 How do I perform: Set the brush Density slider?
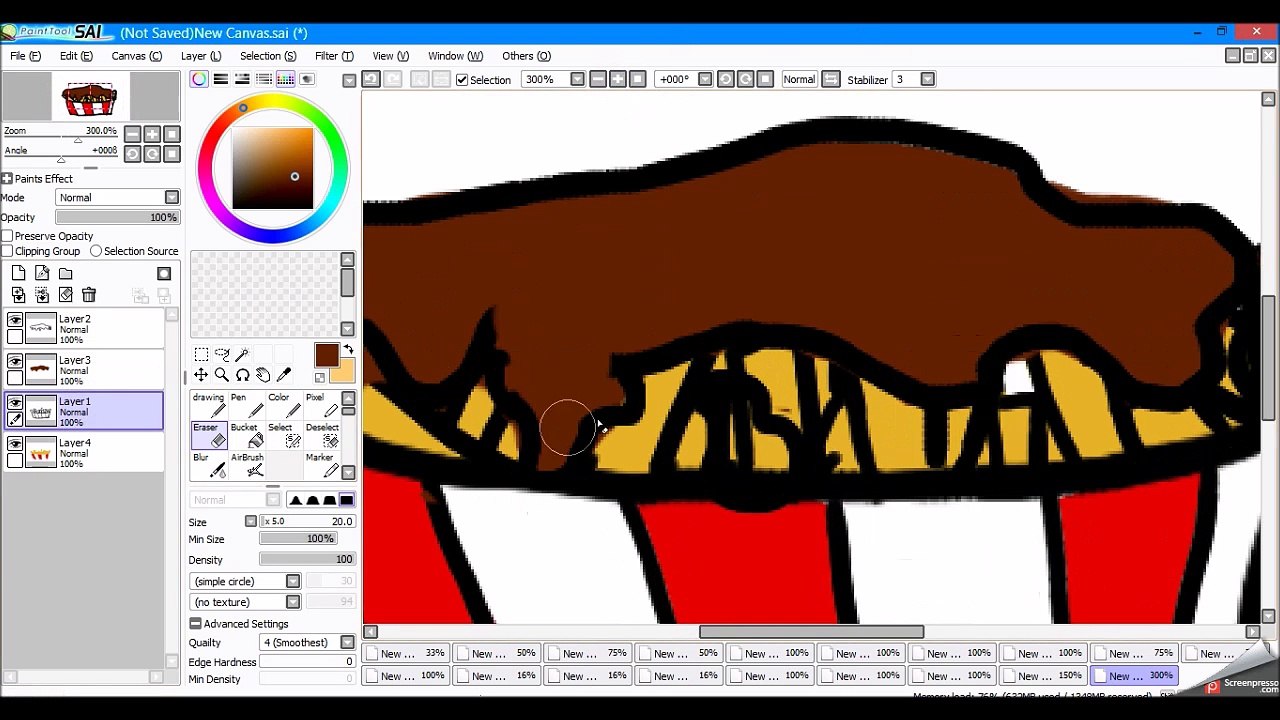307,560
